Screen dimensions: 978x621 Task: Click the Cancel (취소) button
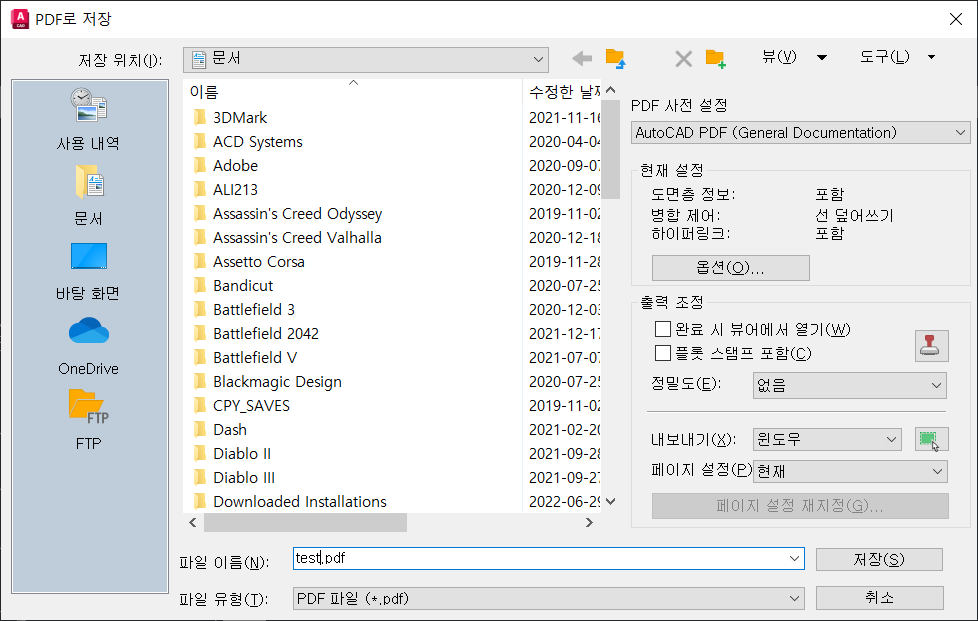point(879,598)
